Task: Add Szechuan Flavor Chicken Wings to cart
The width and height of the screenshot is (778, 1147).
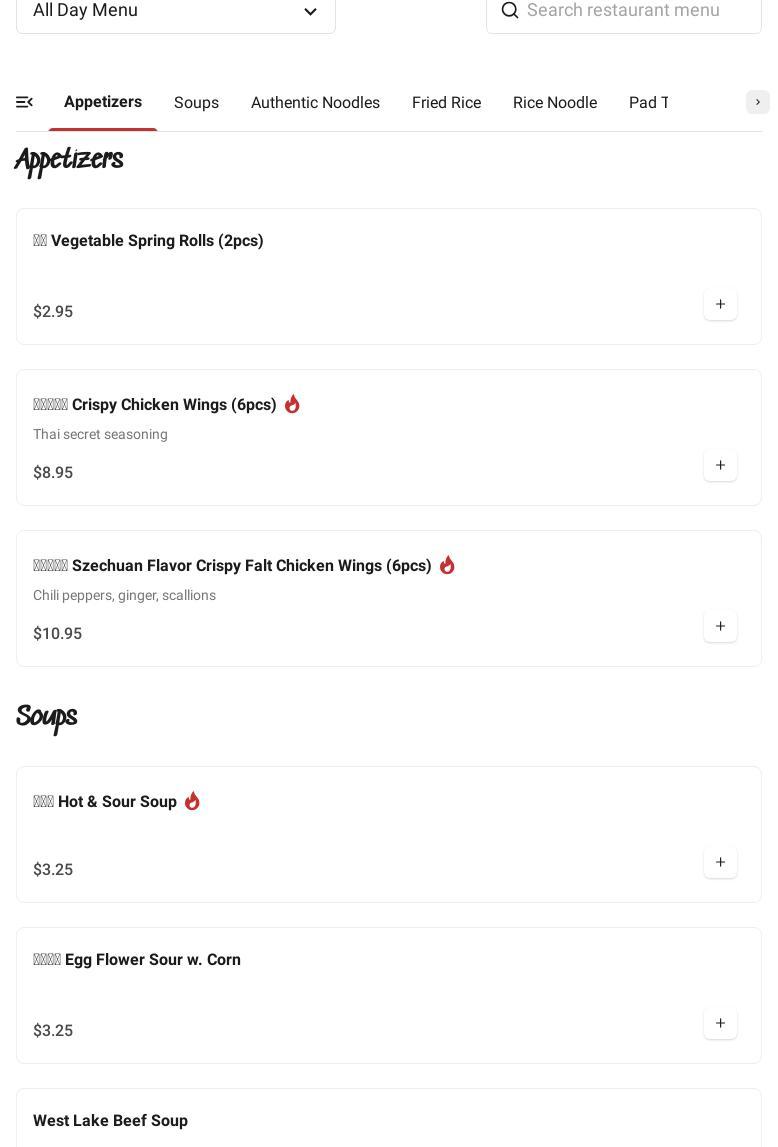Action: (720, 626)
